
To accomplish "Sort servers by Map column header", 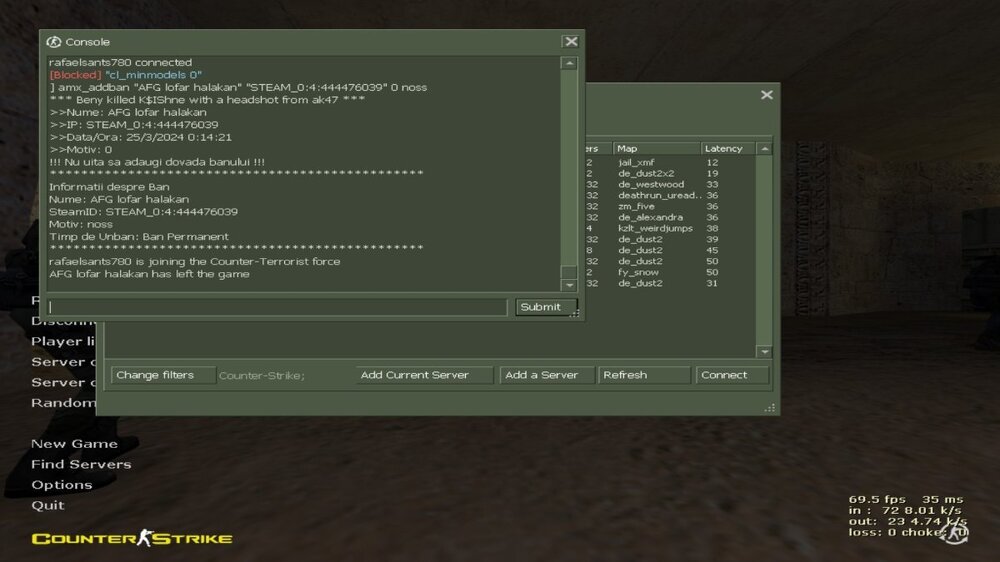I will [656, 149].
